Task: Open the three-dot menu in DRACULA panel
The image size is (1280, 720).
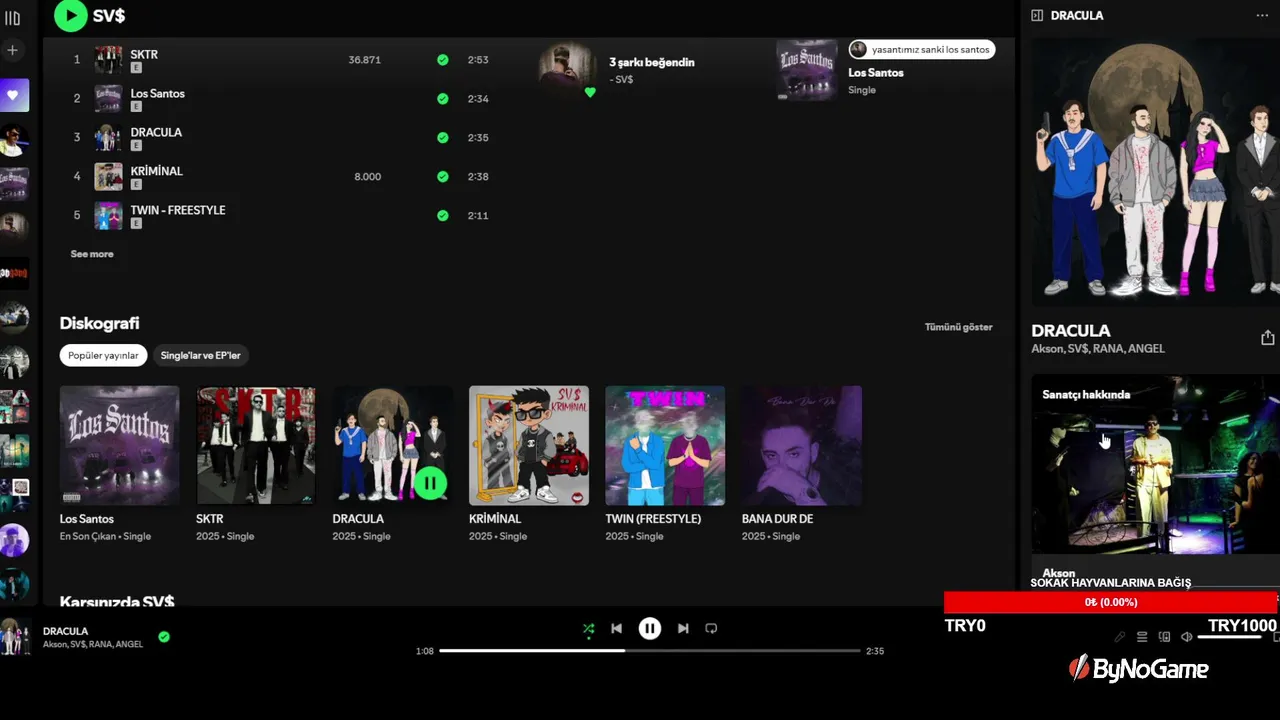Action: click(1262, 15)
